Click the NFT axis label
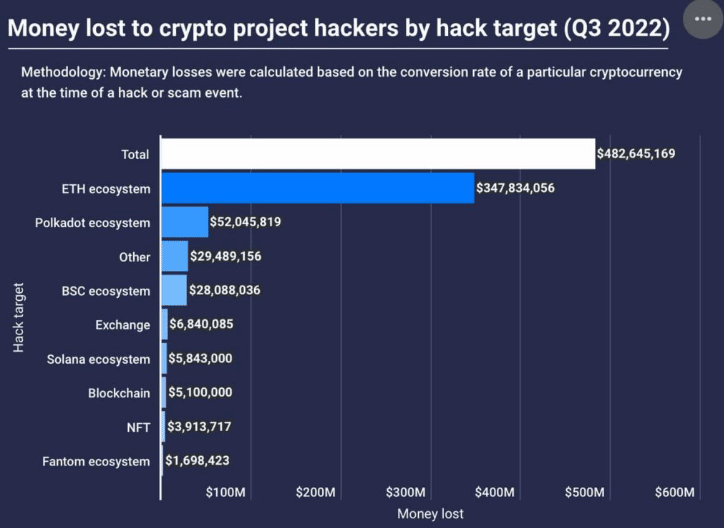This screenshot has width=724, height=528. pos(138,427)
